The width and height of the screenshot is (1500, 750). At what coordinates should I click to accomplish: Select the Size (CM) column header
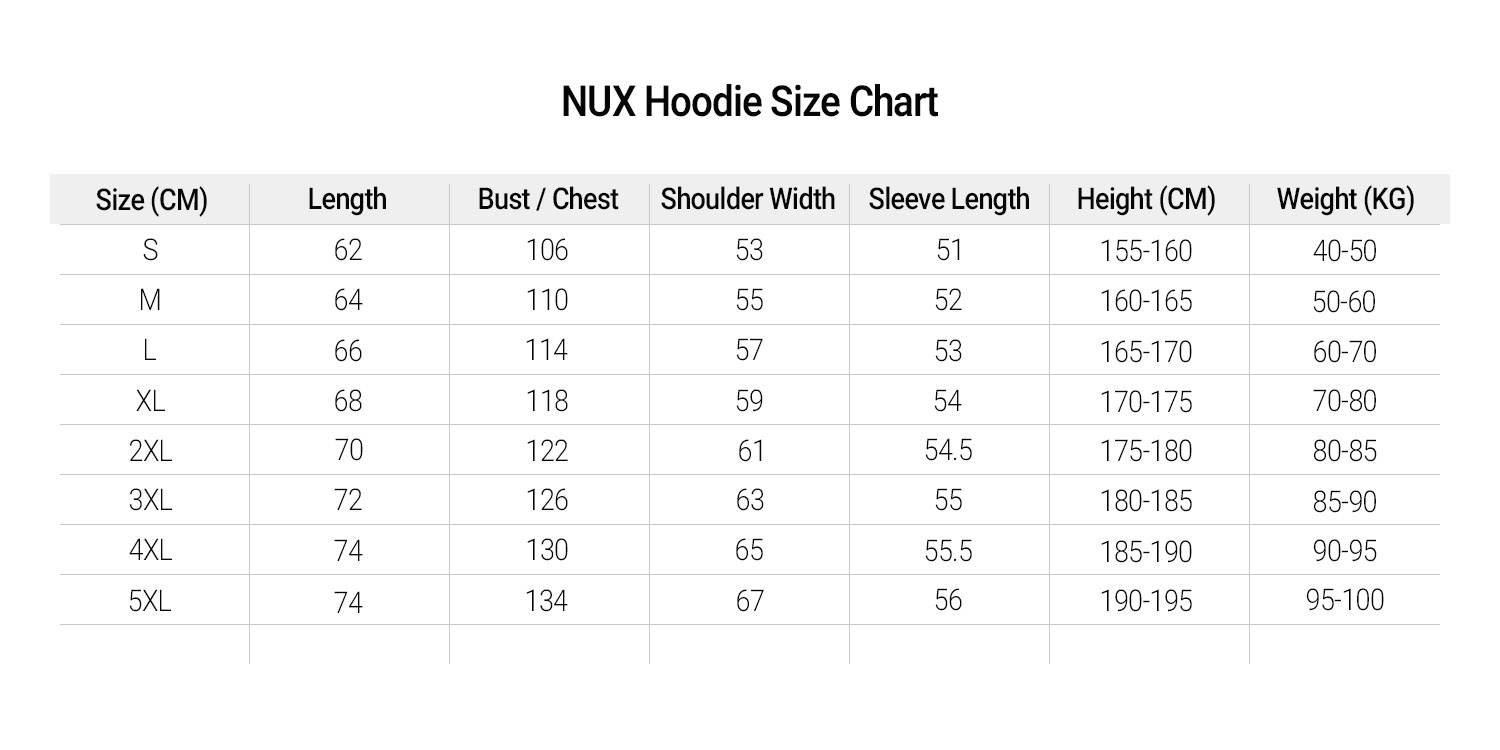151,200
